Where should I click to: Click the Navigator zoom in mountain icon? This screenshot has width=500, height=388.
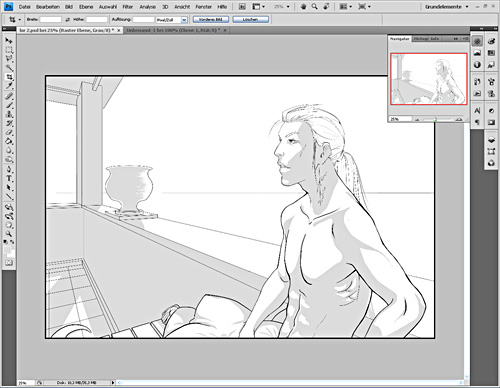pyautogui.click(x=459, y=119)
